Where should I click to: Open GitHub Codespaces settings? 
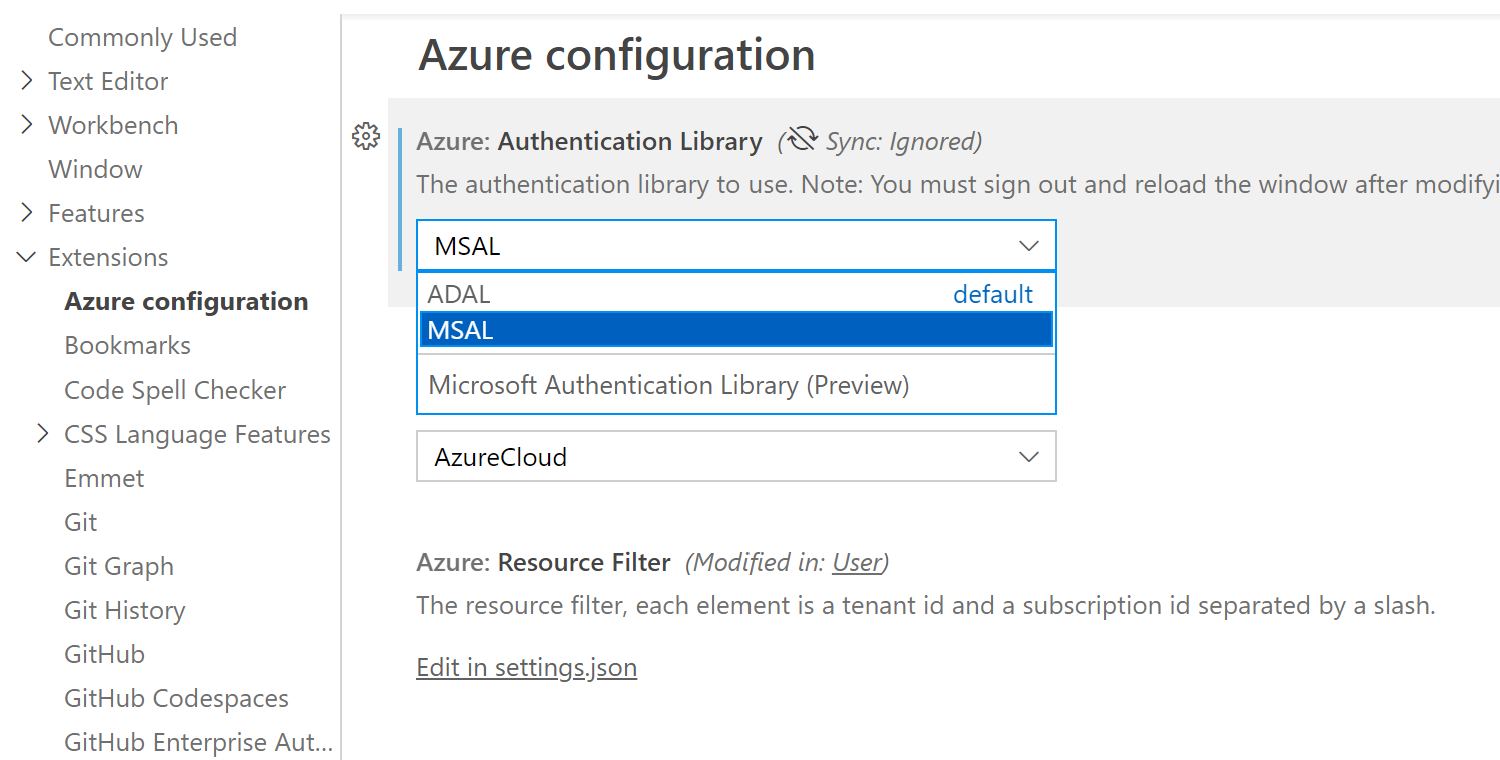pos(176,698)
